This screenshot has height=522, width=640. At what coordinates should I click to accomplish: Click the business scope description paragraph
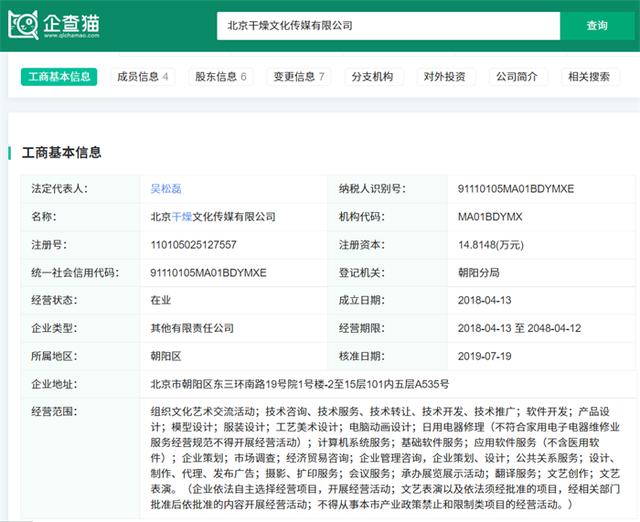[385, 458]
